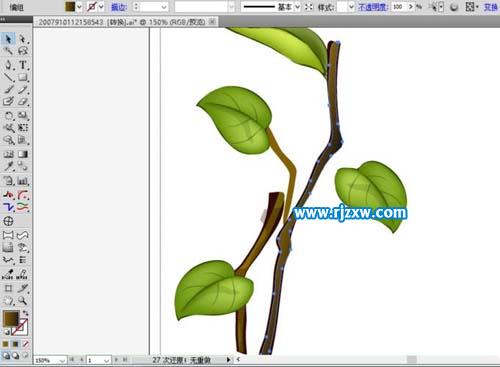Viewport: 500px width, 367px height.
Task: Expand the stroke weight dropdown
Action: tap(164, 7)
